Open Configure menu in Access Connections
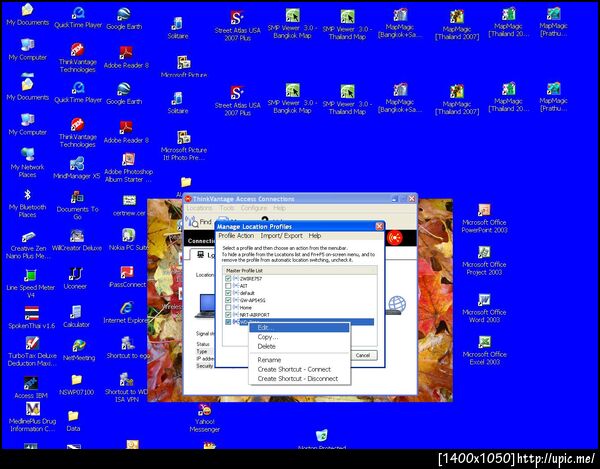600x469 pixels. pos(254,208)
